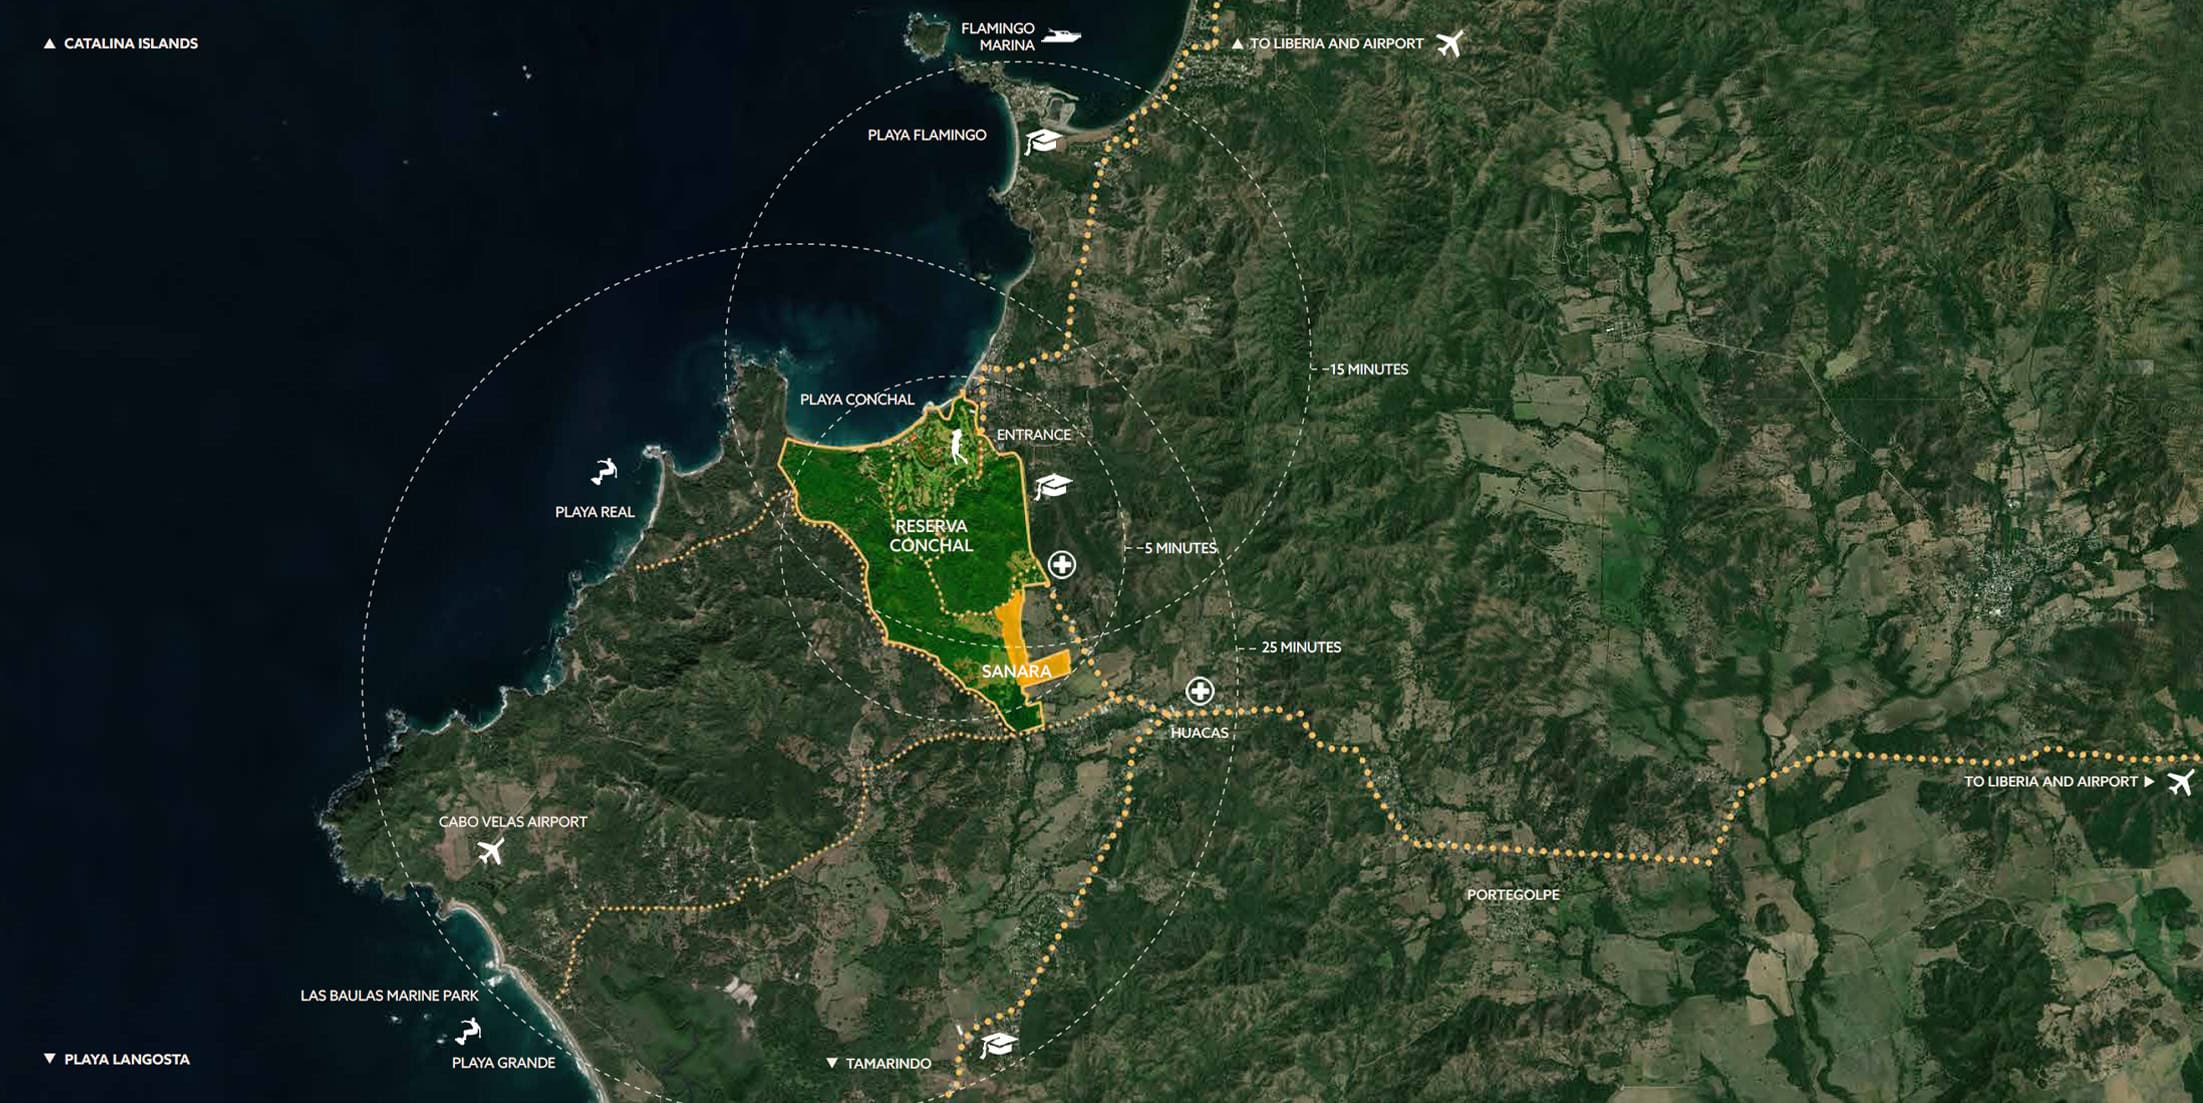Click the up arrow beside Catalina Islands

[49, 43]
